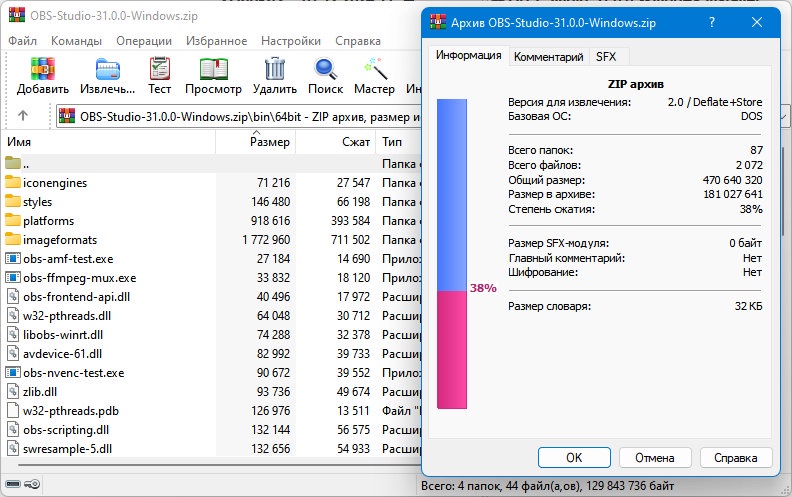Click the 38% compression ratio bar
The width and height of the screenshot is (792, 497).
[452, 254]
